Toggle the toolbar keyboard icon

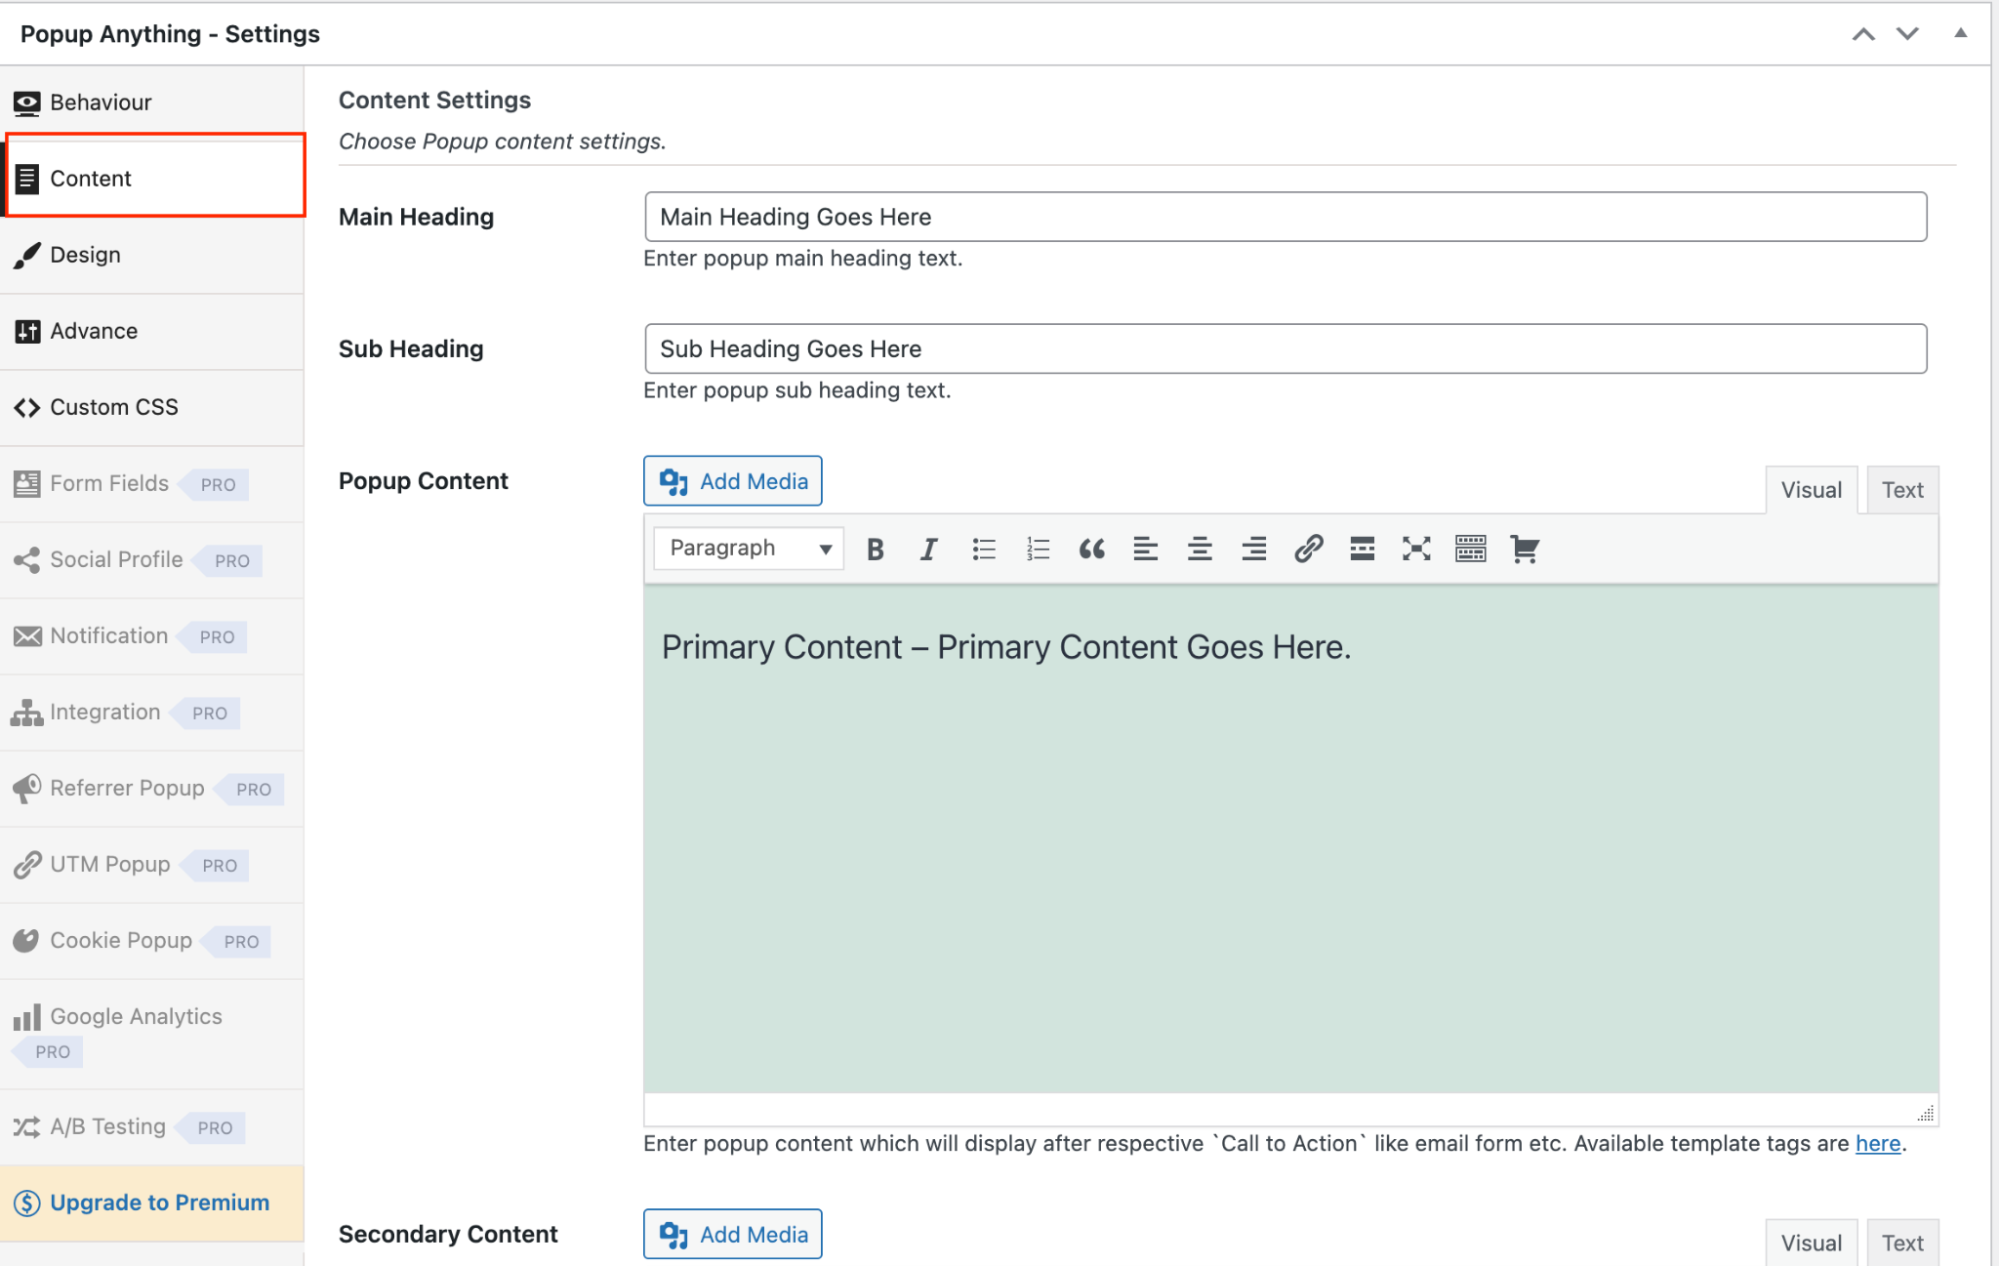pos(1470,548)
